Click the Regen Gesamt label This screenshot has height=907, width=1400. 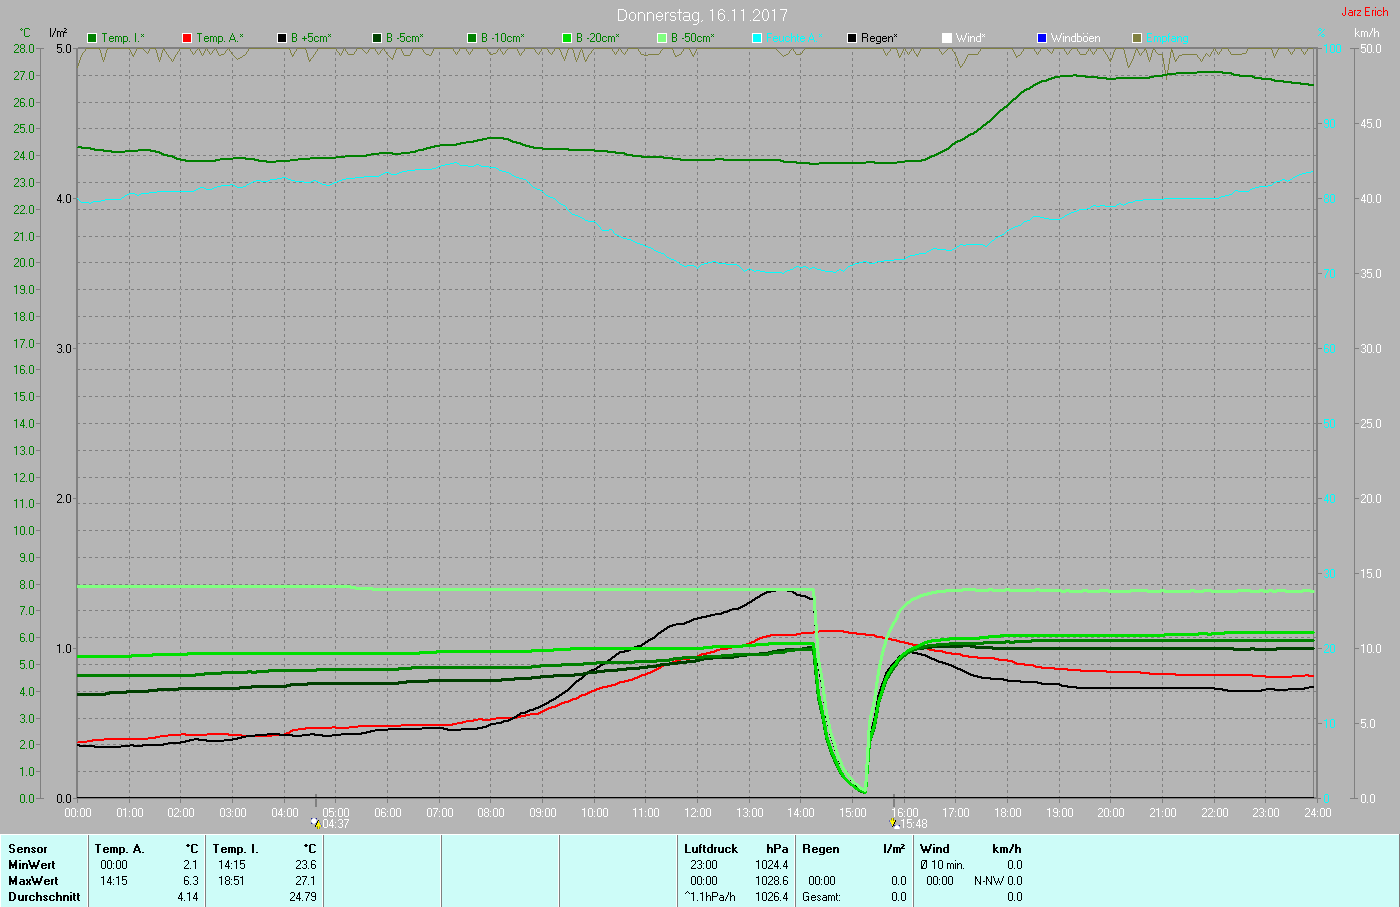coord(821,897)
